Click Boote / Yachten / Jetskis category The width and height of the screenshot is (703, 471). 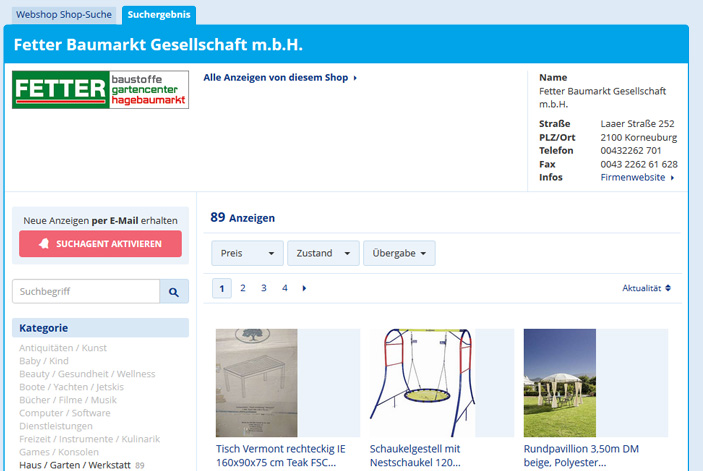coord(71,387)
